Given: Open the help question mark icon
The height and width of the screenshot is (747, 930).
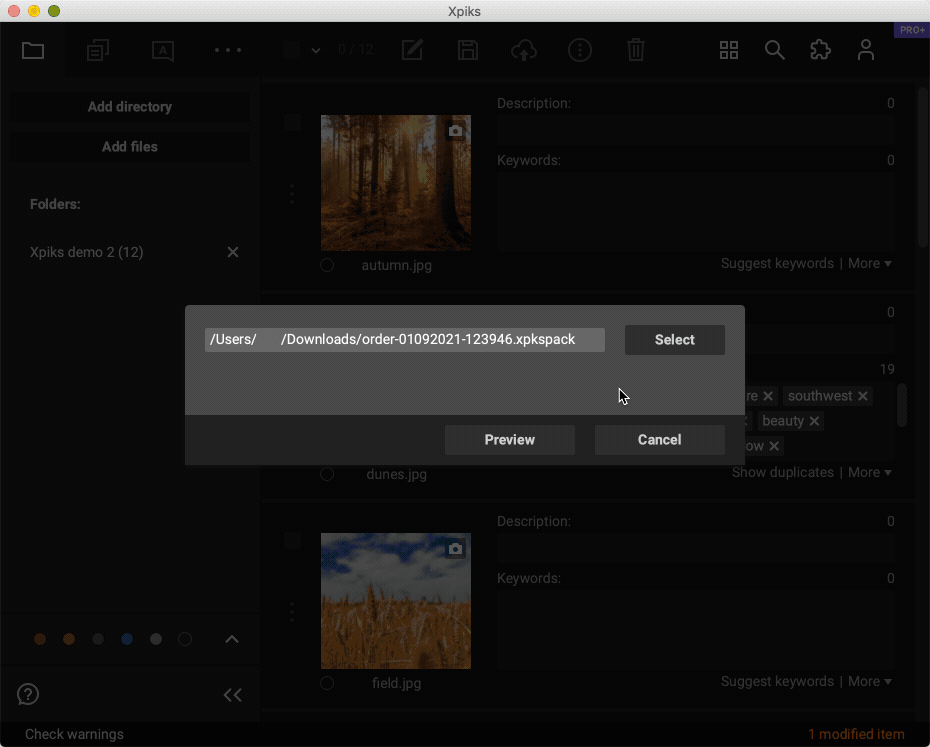Looking at the screenshot, I should (x=28, y=694).
